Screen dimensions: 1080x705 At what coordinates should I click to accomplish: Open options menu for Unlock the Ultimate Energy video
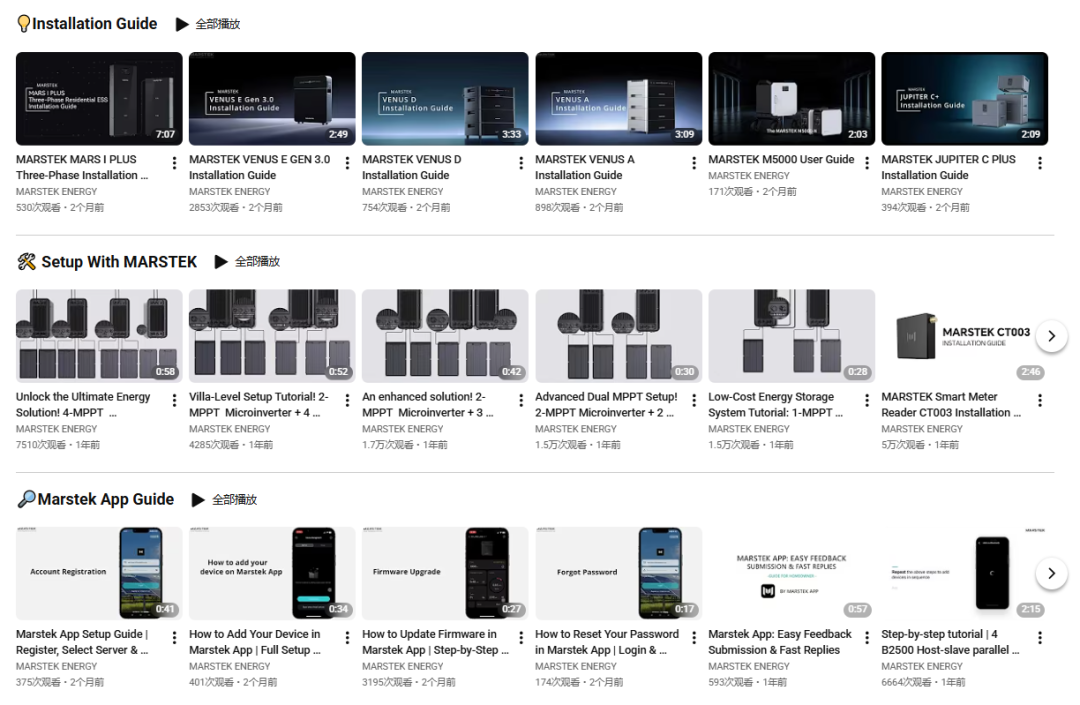point(174,400)
